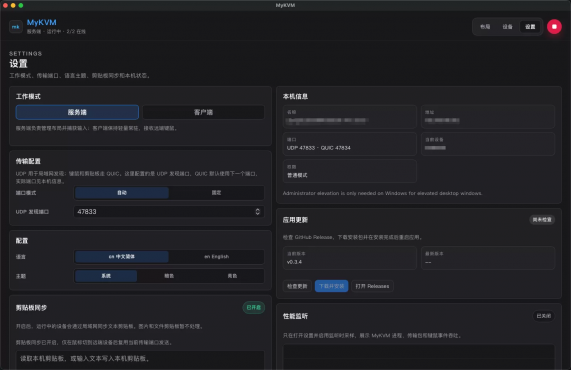Viewport: 571px width, 370px height.
Task: Click the blue 下载并安装 button
Action: click(x=331, y=286)
